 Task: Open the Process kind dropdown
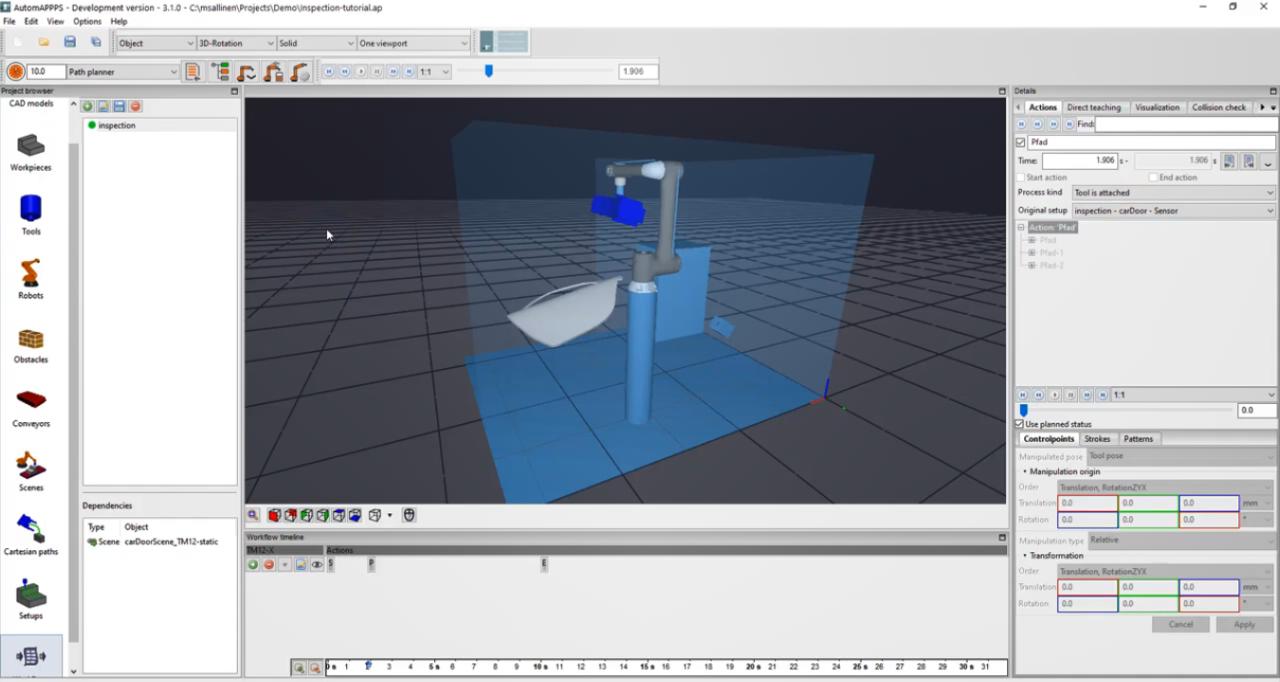(1173, 193)
